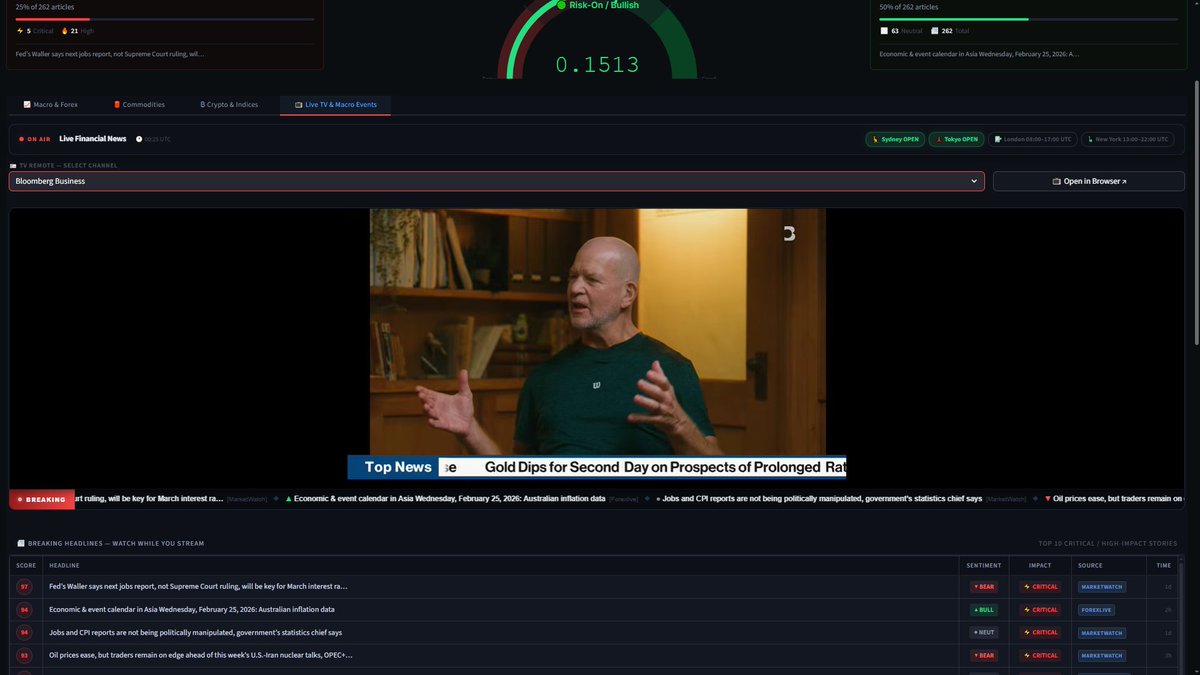Viewport: 1200px width, 675px height.
Task: Click CRITICAL tag on Jobs and CPI row
Action: 1040,632
